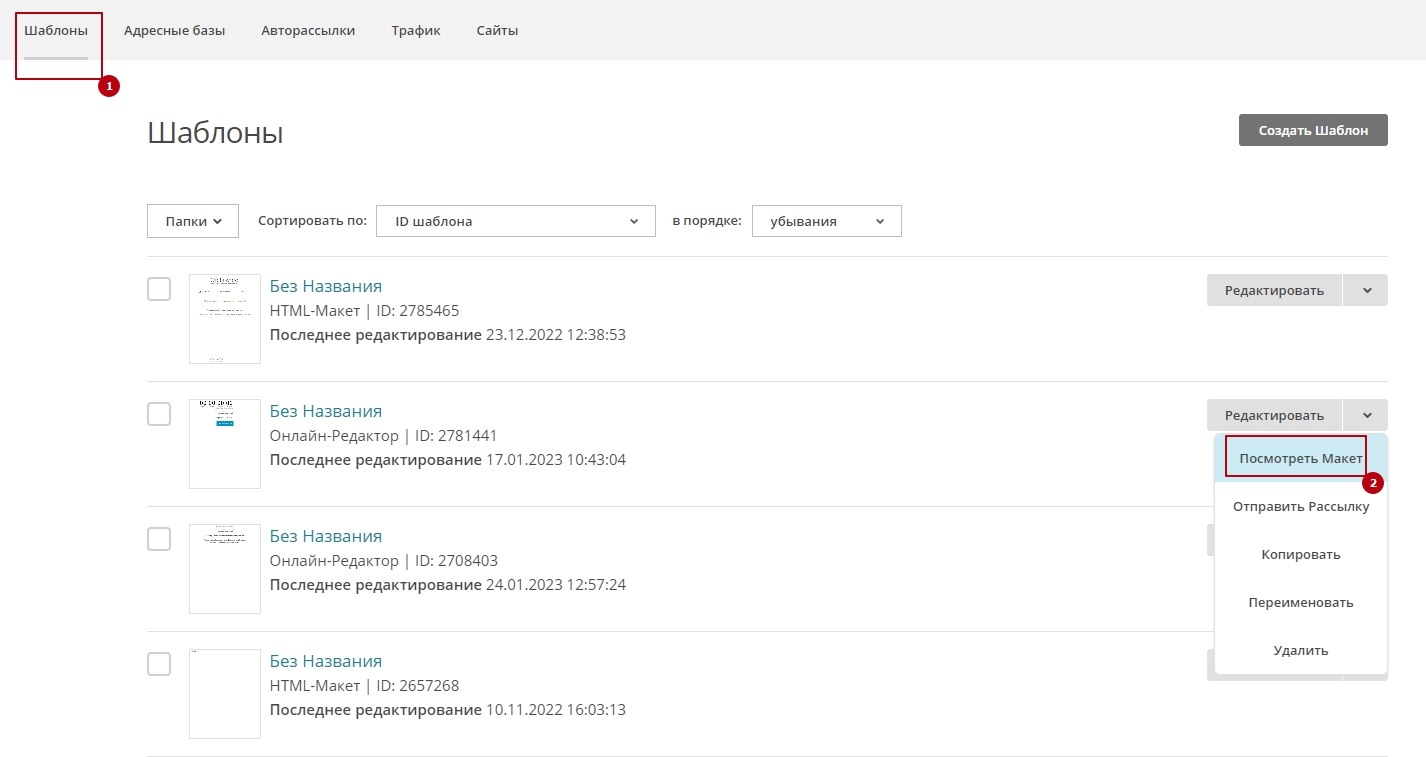
Task: Open the убывания order dropdown
Action: 826,221
